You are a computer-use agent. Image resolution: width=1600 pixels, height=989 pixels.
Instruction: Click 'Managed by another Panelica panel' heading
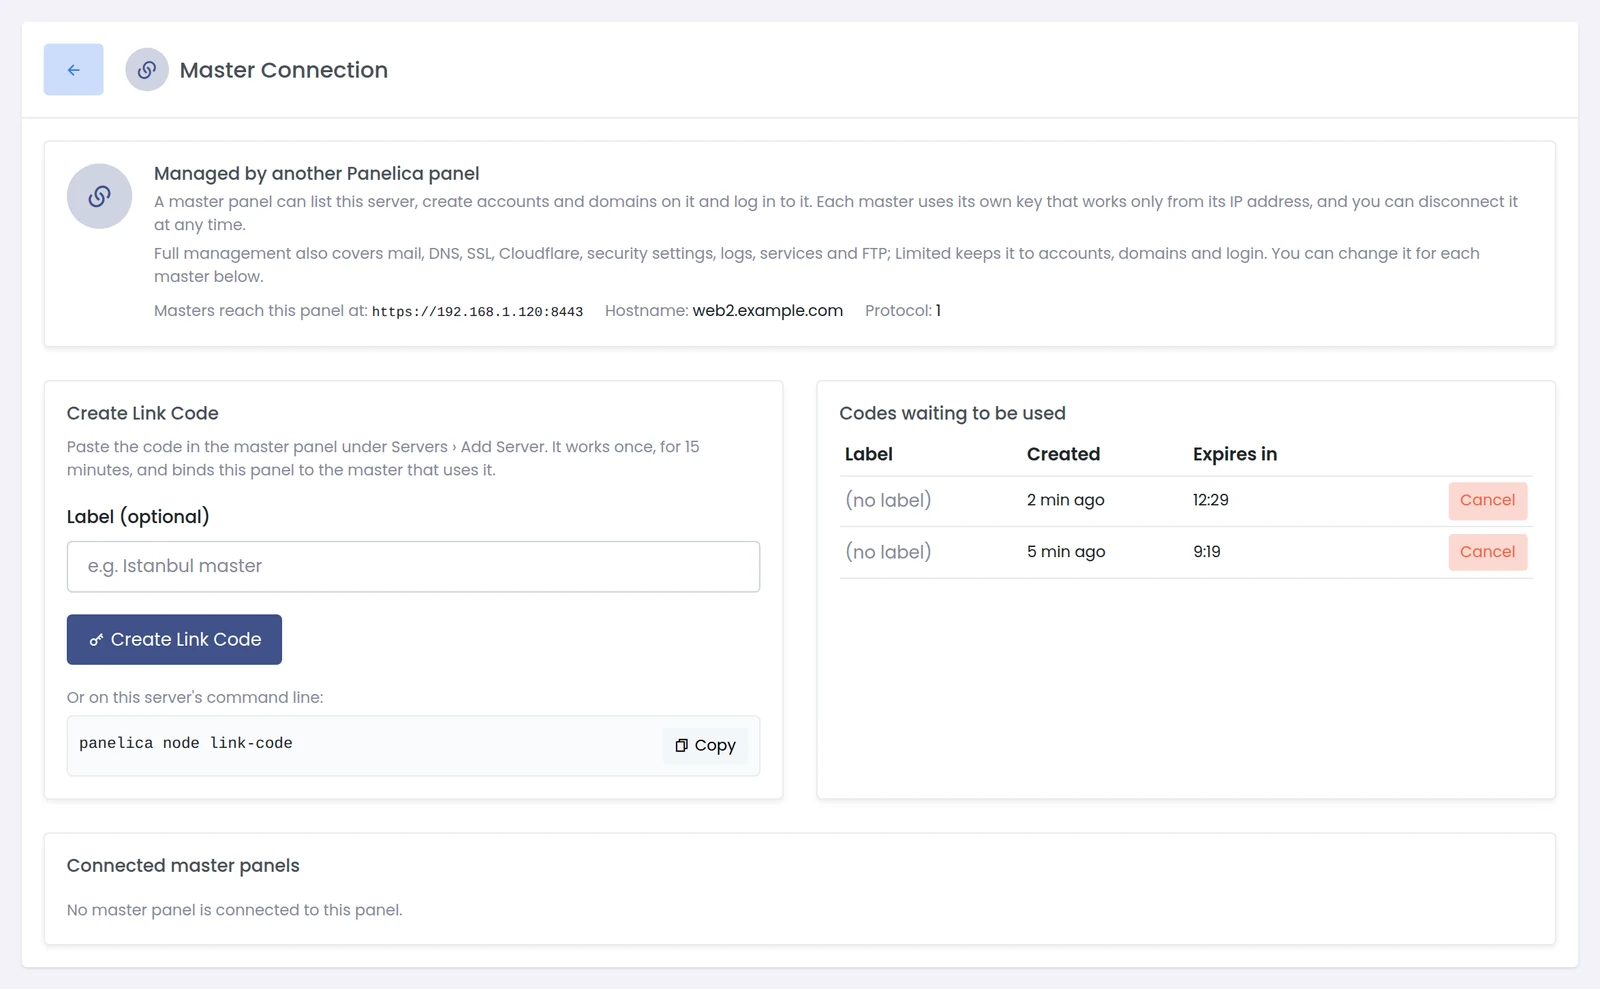pos(317,174)
